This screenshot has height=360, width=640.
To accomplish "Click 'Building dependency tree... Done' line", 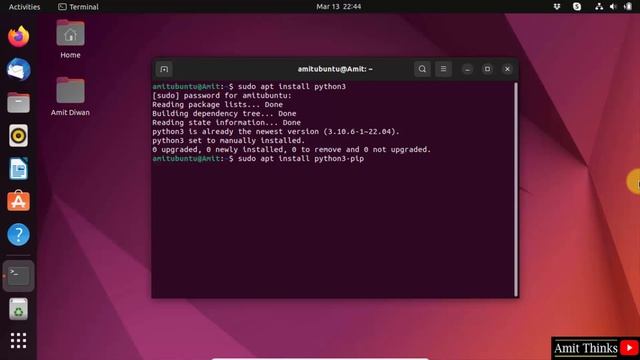I will (224, 113).
